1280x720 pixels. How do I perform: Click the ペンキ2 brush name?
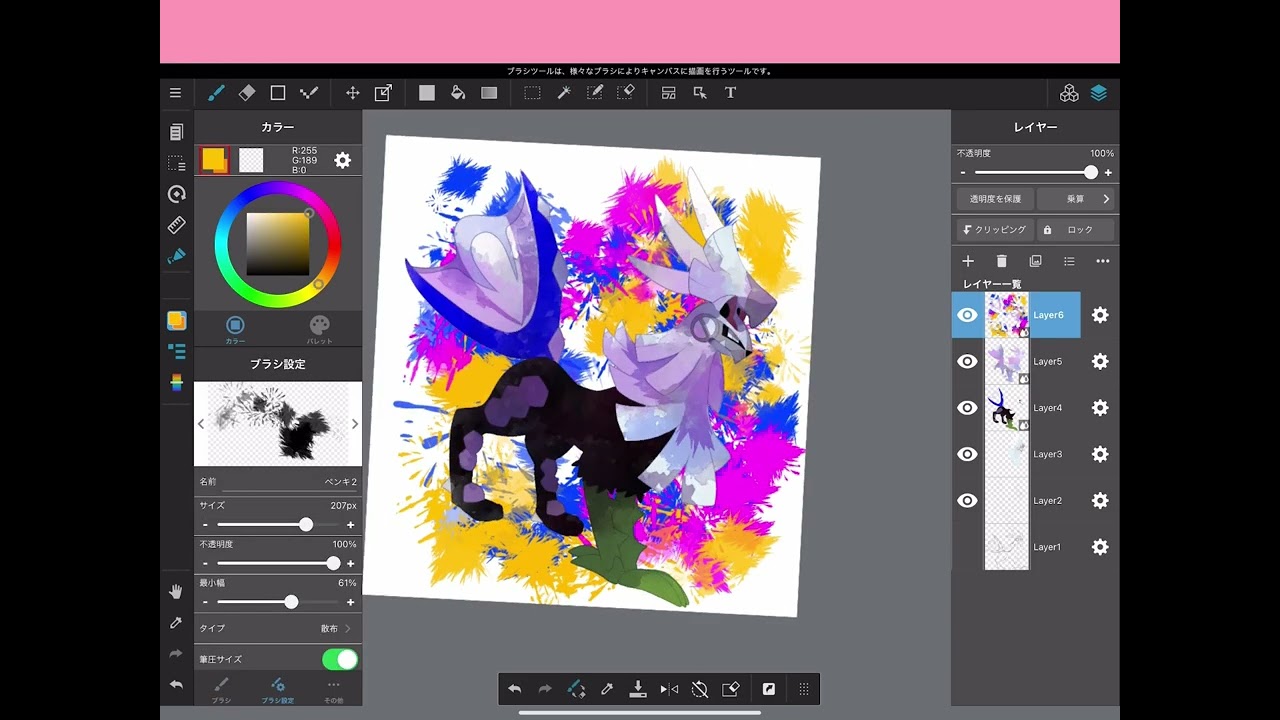coord(341,482)
